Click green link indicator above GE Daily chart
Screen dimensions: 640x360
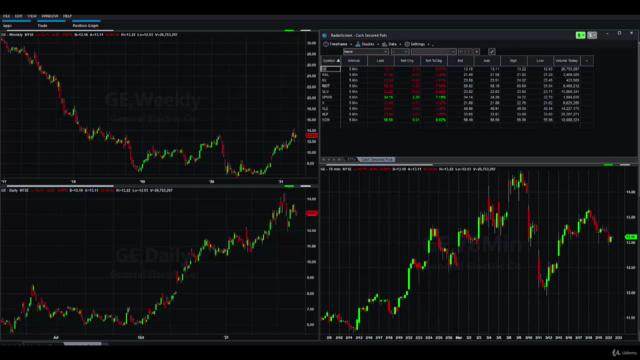(x=289, y=186)
